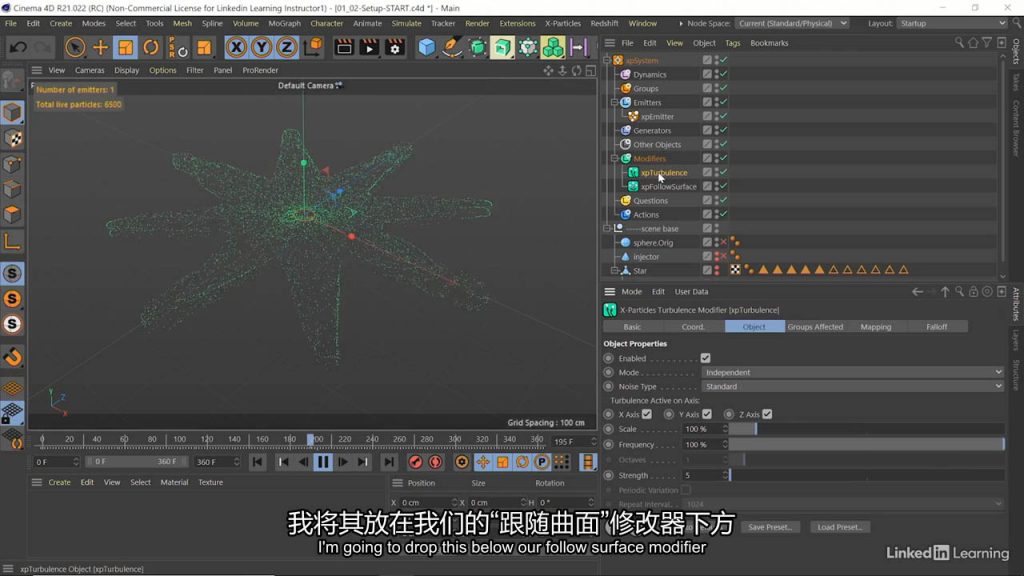Screen dimensions: 1024x576
Task: Open search icon in Object Manager
Action: (959, 43)
